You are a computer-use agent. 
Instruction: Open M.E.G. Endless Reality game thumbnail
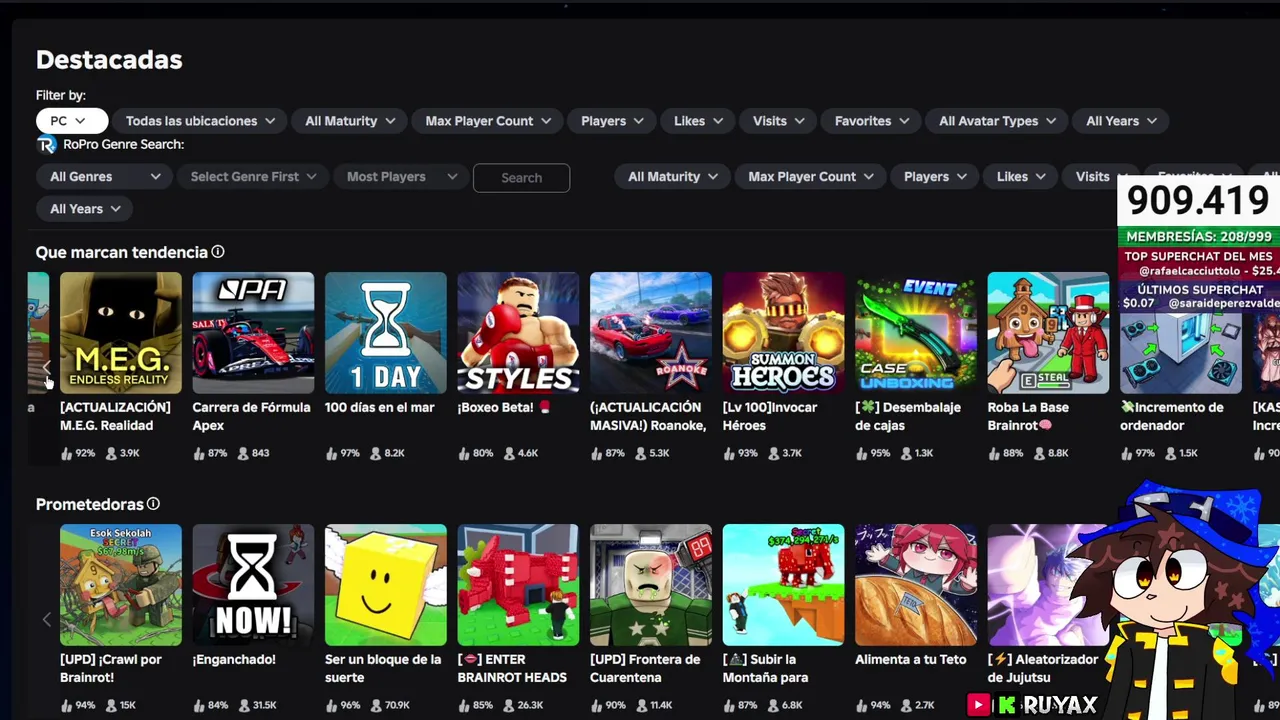(121, 333)
